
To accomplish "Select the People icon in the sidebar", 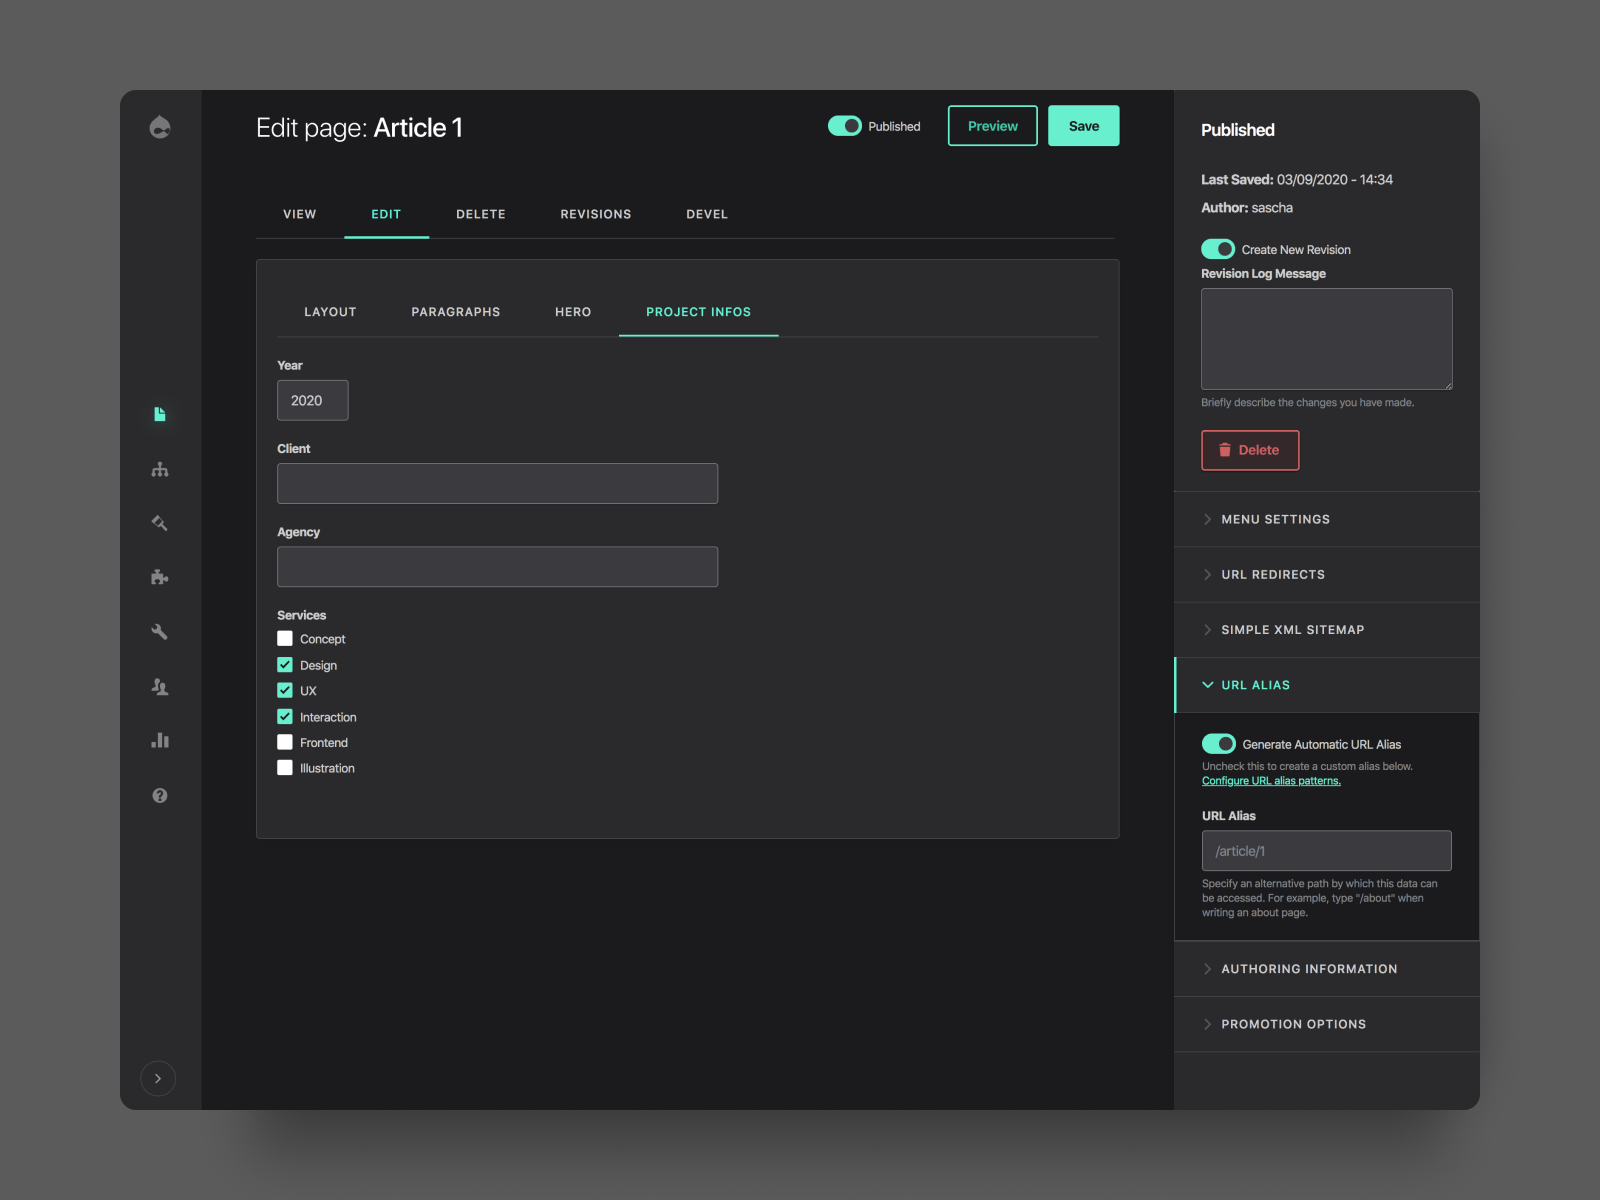I will [160, 687].
